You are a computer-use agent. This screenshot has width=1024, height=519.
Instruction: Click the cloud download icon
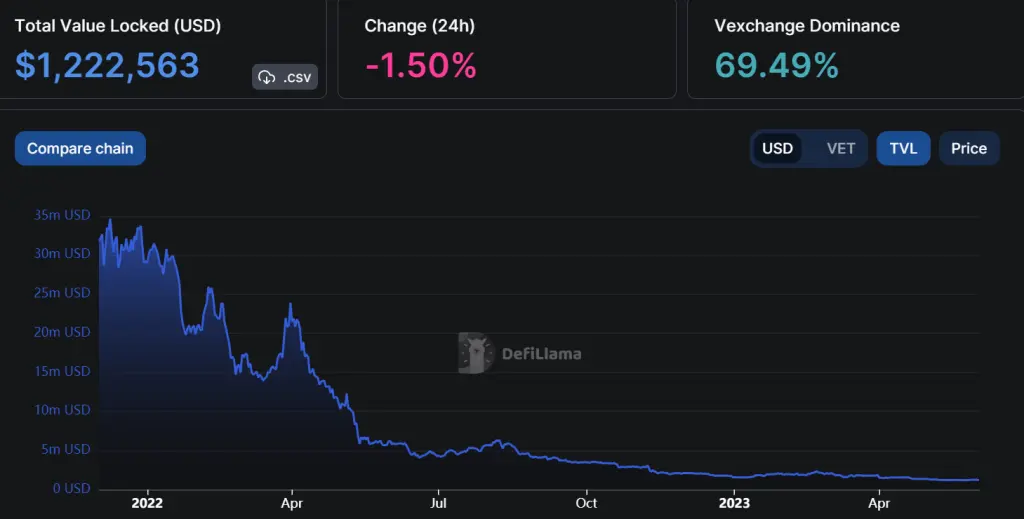click(266, 77)
